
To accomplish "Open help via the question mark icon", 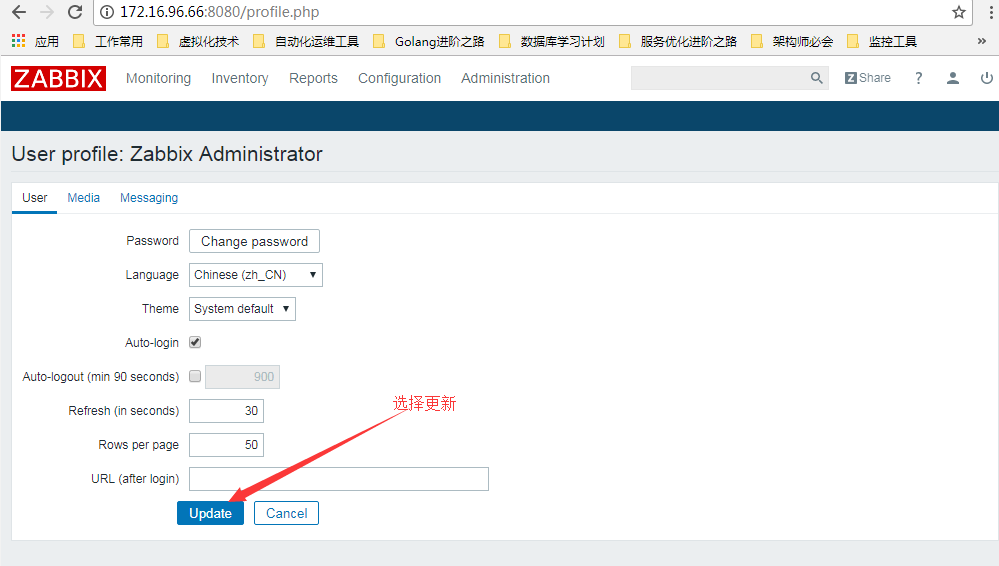I will pyautogui.click(x=918, y=78).
